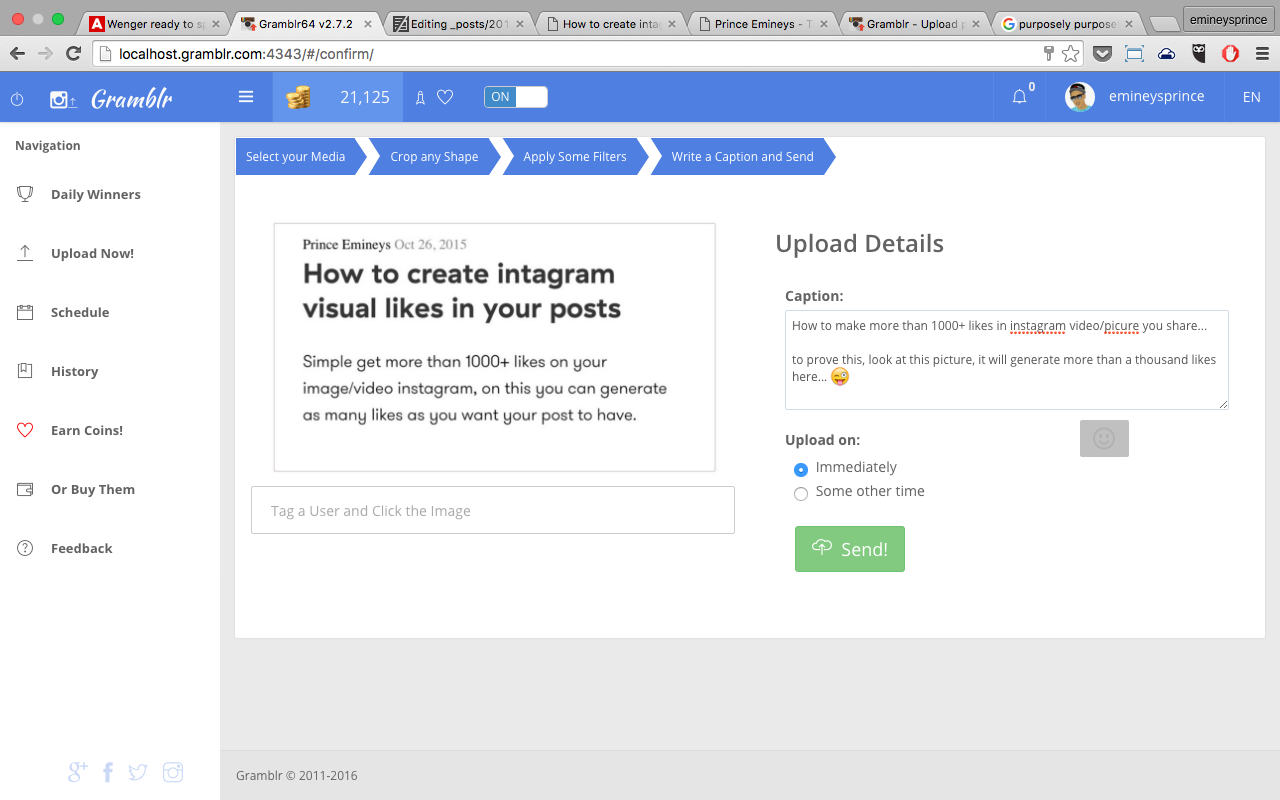The width and height of the screenshot is (1280, 800).
Task: Click the browser back arrow
Action: [x=17, y=53]
